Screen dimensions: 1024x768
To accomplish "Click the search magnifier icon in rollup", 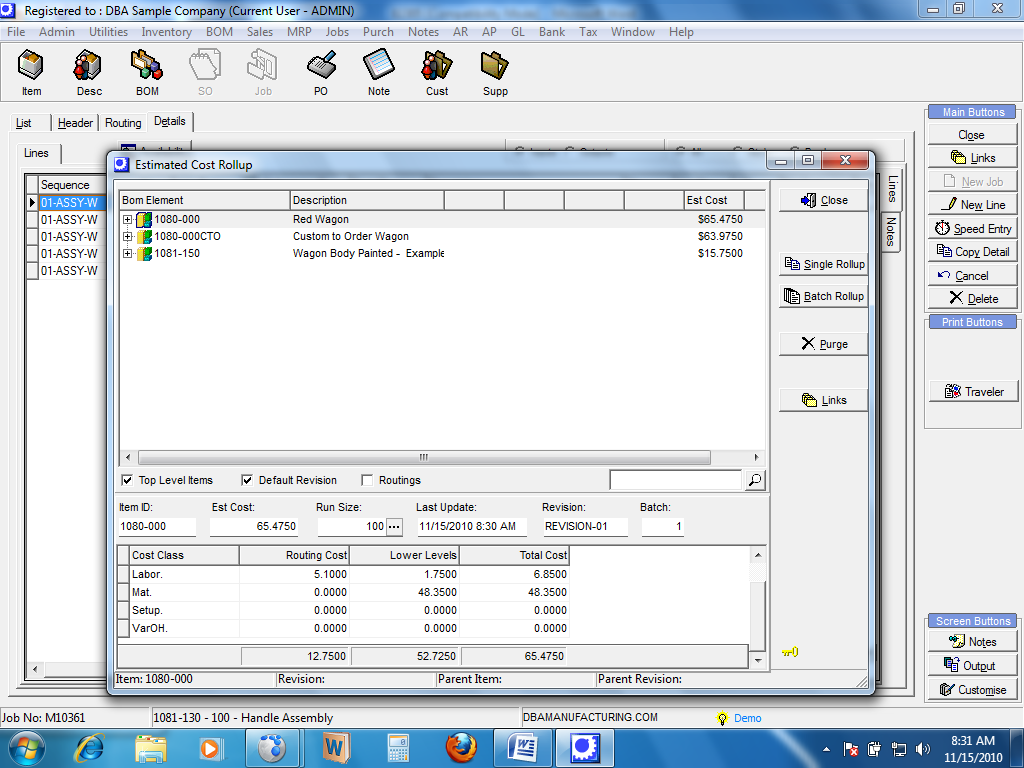I will tap(755, 481).
